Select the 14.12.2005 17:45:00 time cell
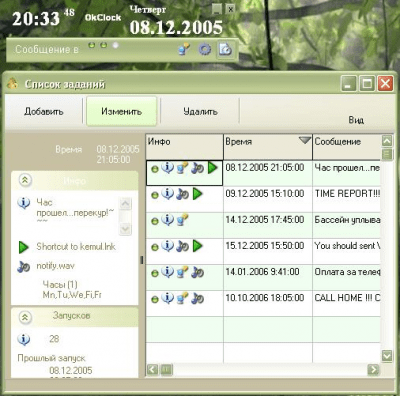 pyautogui.click(x=268, y=225)
